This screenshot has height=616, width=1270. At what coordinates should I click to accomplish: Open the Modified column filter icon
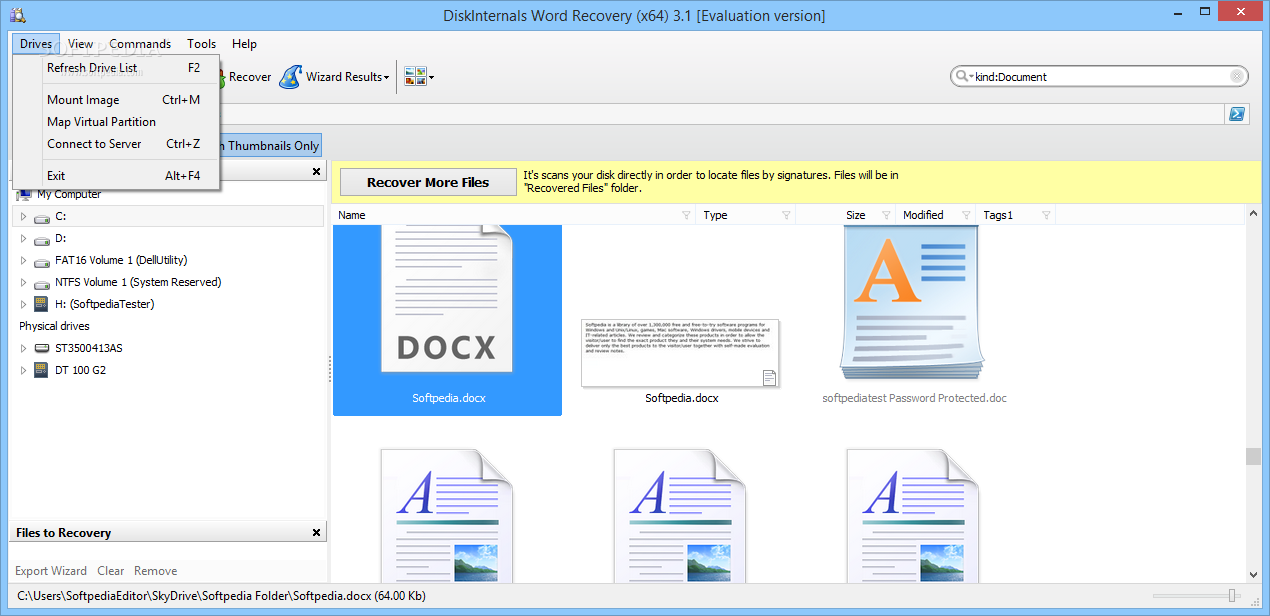point(966,215)
